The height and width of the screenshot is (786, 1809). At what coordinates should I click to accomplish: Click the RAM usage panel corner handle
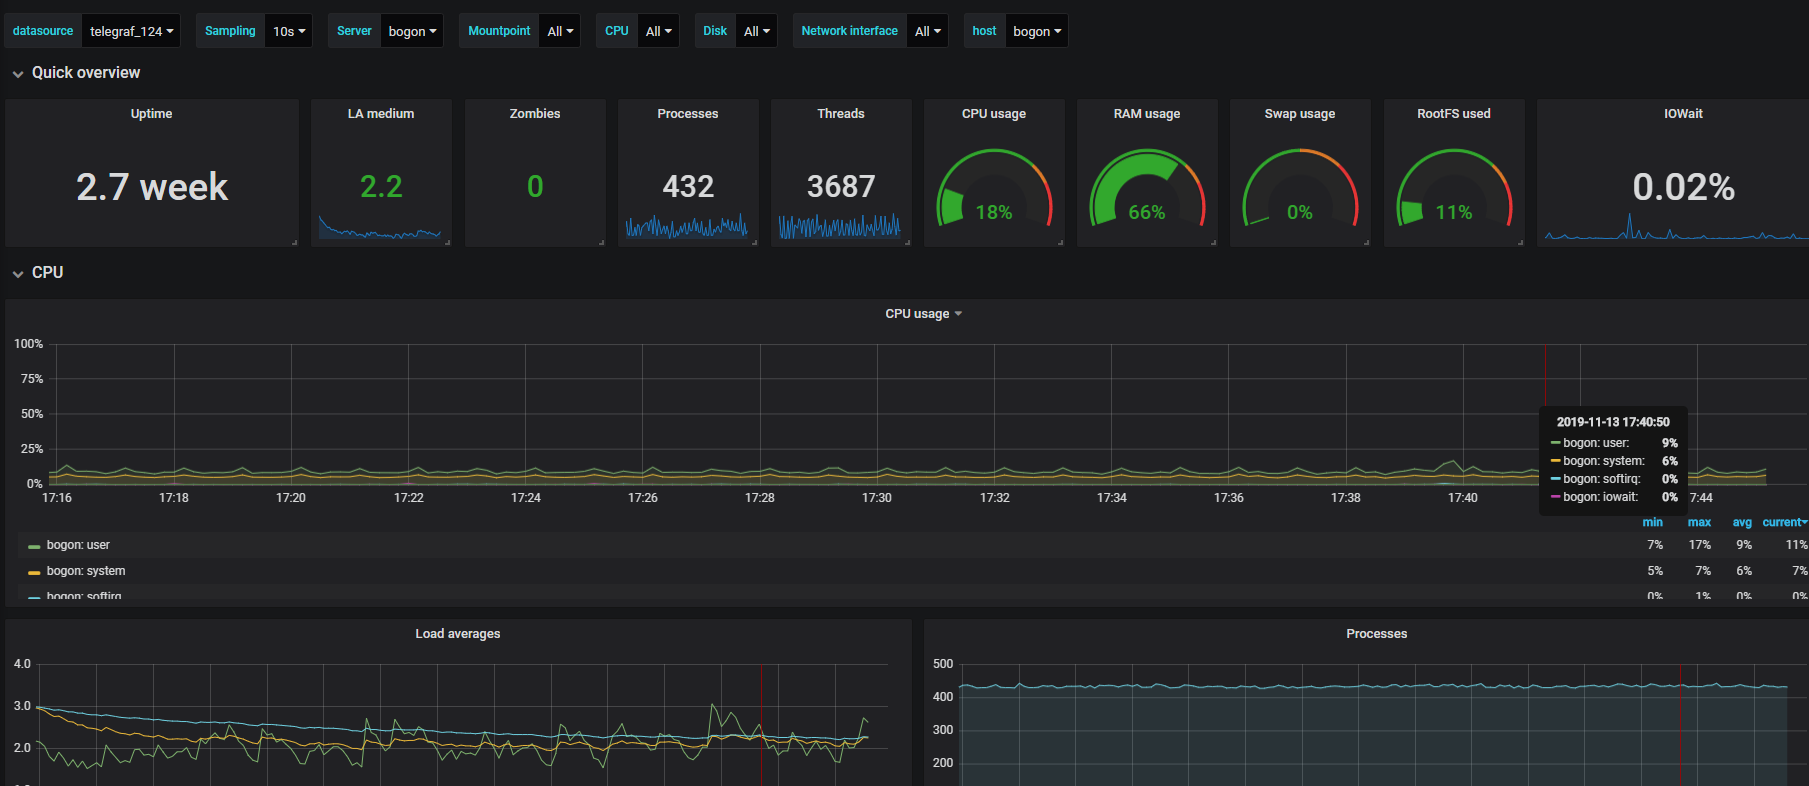point(1213,242)
